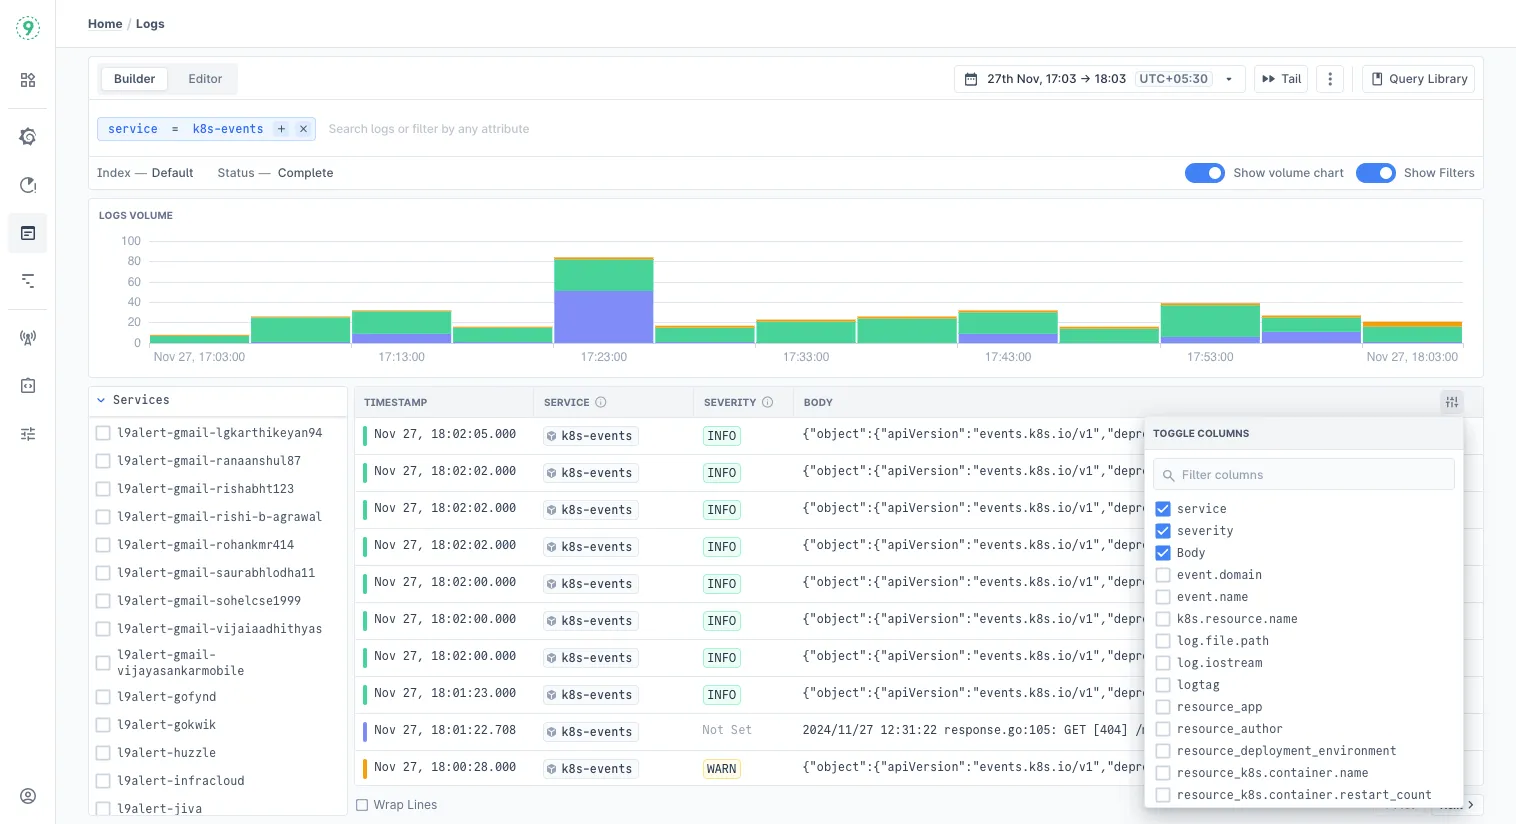Open the user profile icon at bottom left
The height and width of the screenshot is (824, 1516).
[x=27, y=795]
